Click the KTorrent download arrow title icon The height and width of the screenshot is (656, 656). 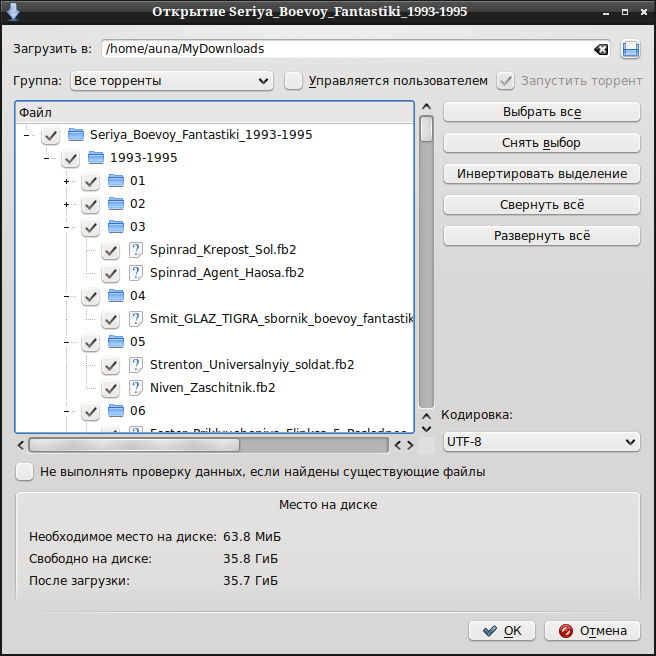point(13,11)
